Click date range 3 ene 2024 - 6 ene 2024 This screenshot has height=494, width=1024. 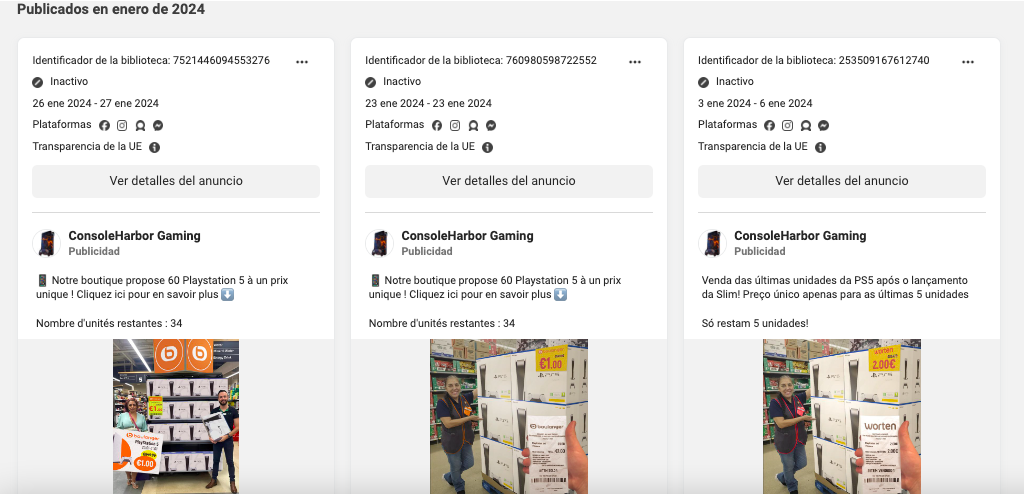coord(756,103)
